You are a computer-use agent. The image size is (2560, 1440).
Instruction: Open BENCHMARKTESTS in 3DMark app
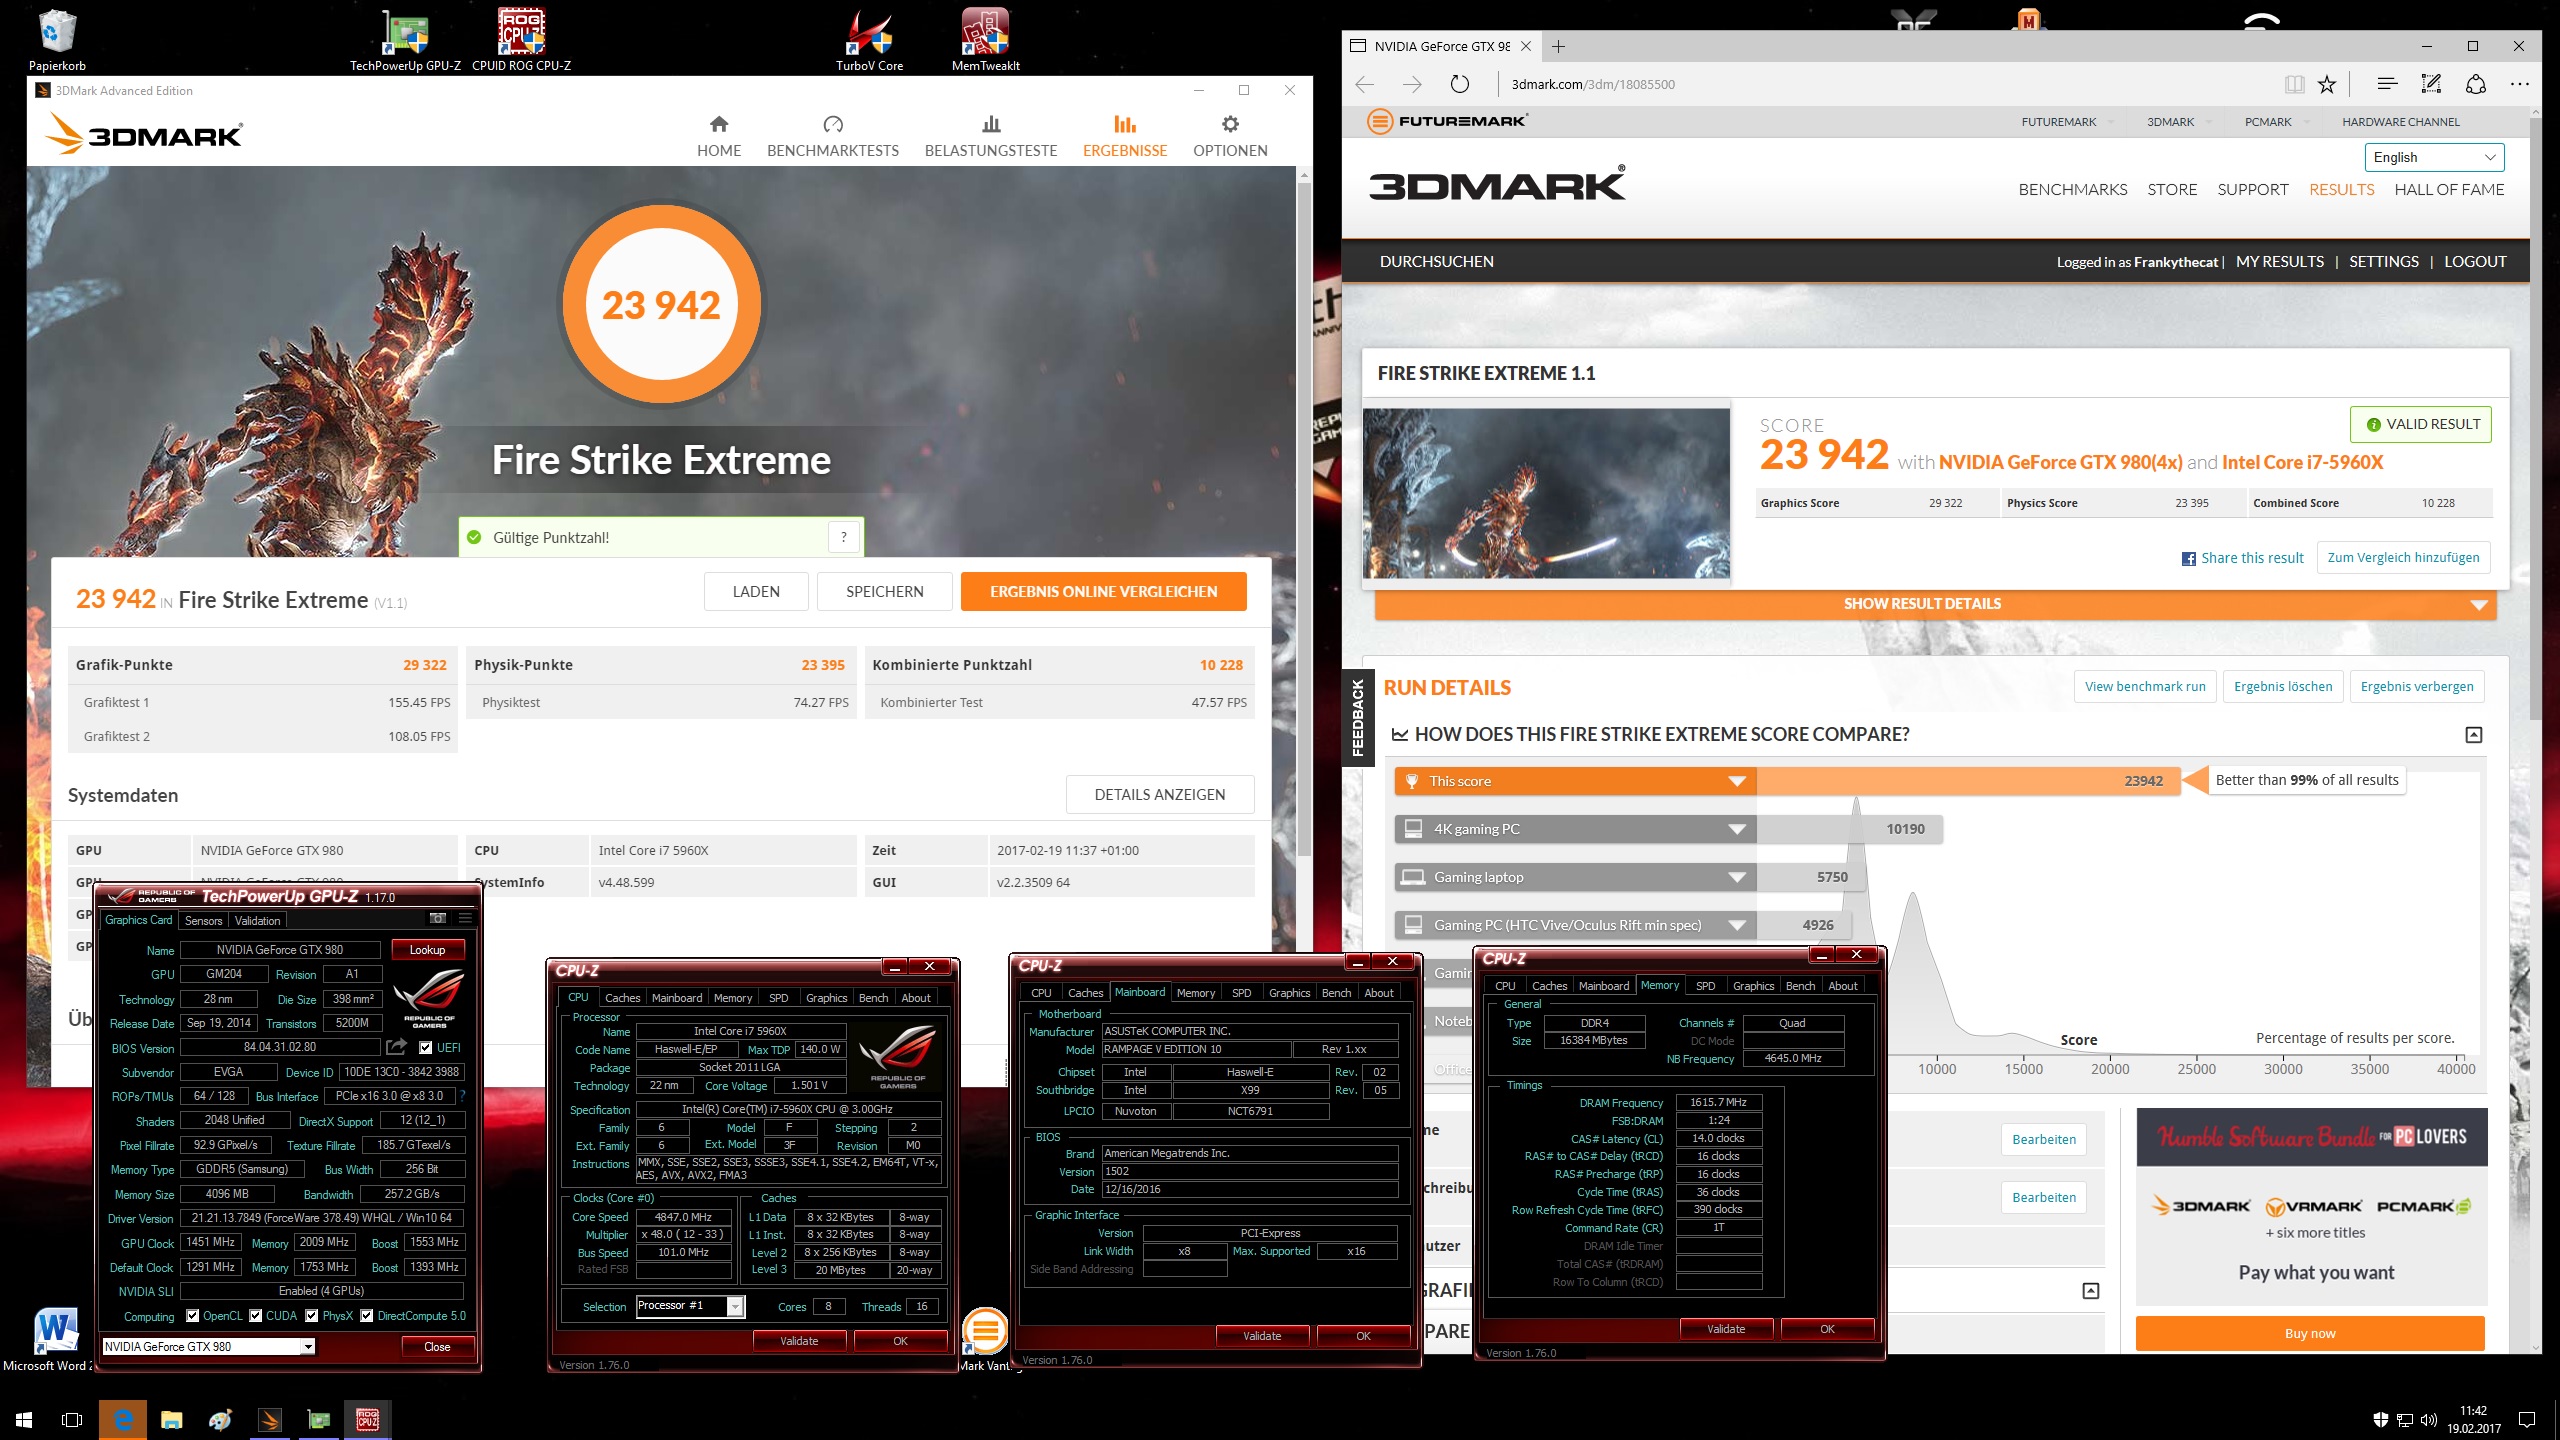[x=833, y=136]
